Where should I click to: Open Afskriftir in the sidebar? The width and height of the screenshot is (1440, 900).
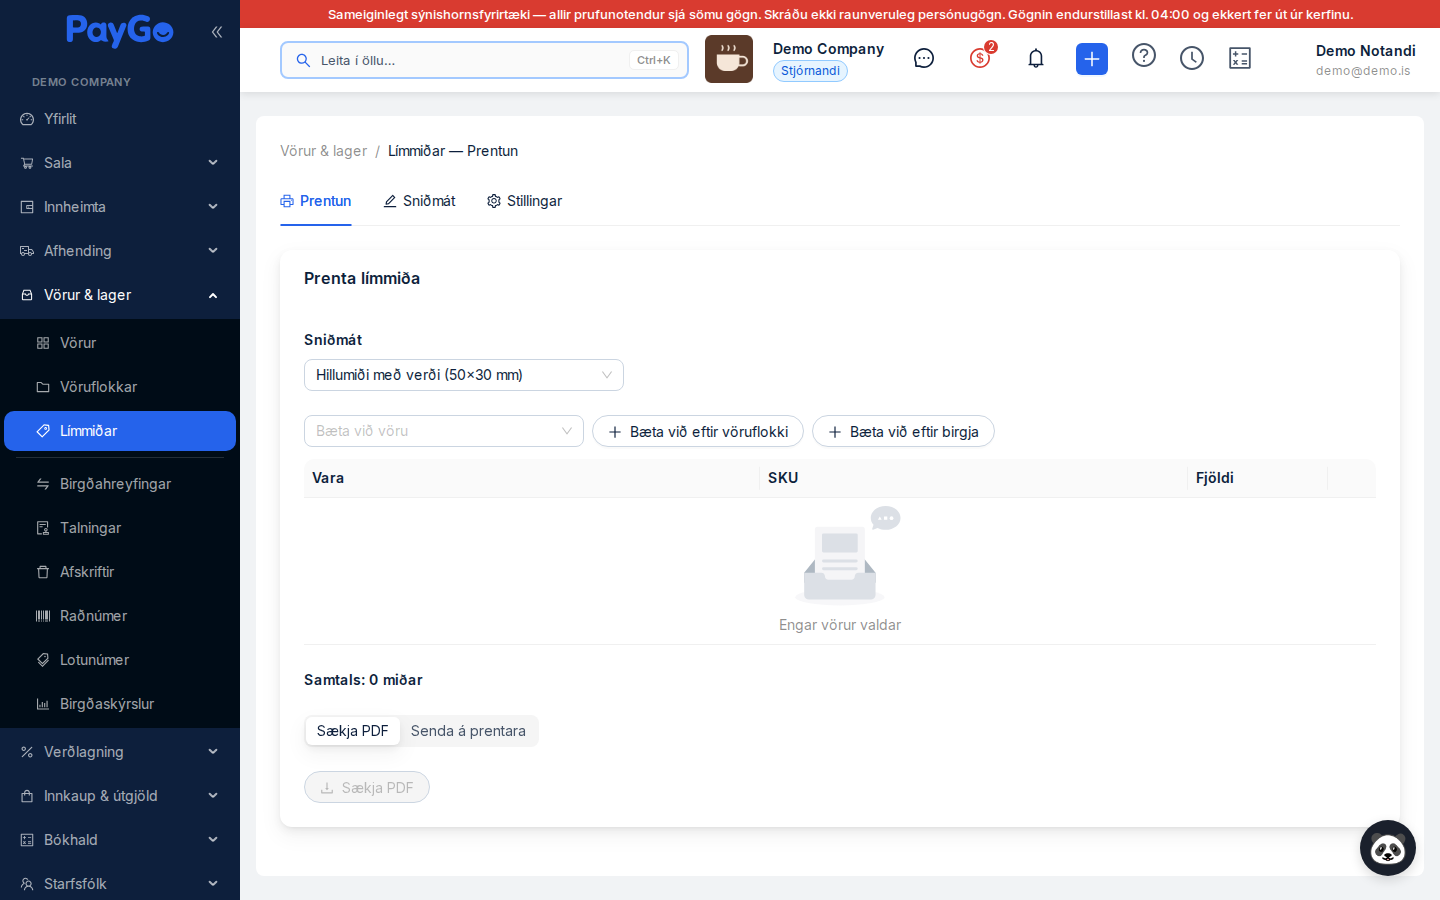coord(120,572)
